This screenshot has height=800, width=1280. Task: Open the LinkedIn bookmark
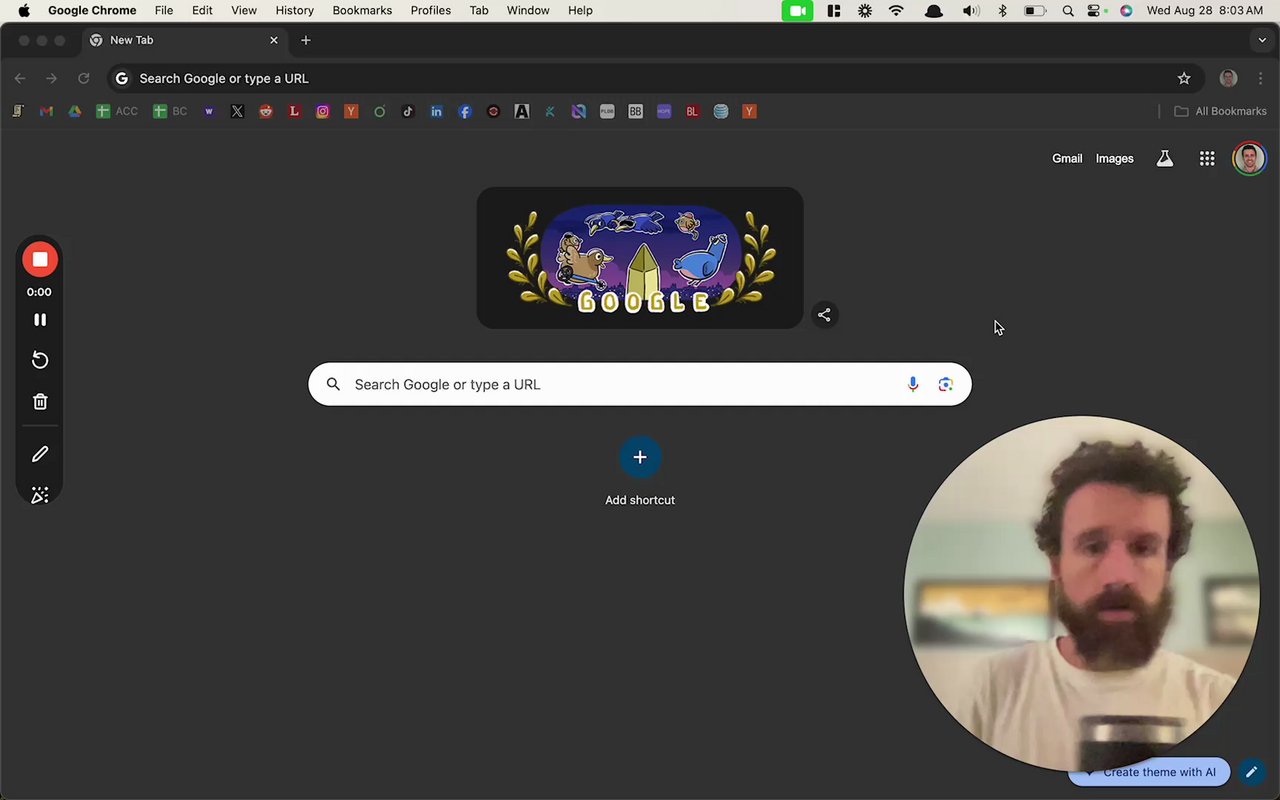point(436,112)
